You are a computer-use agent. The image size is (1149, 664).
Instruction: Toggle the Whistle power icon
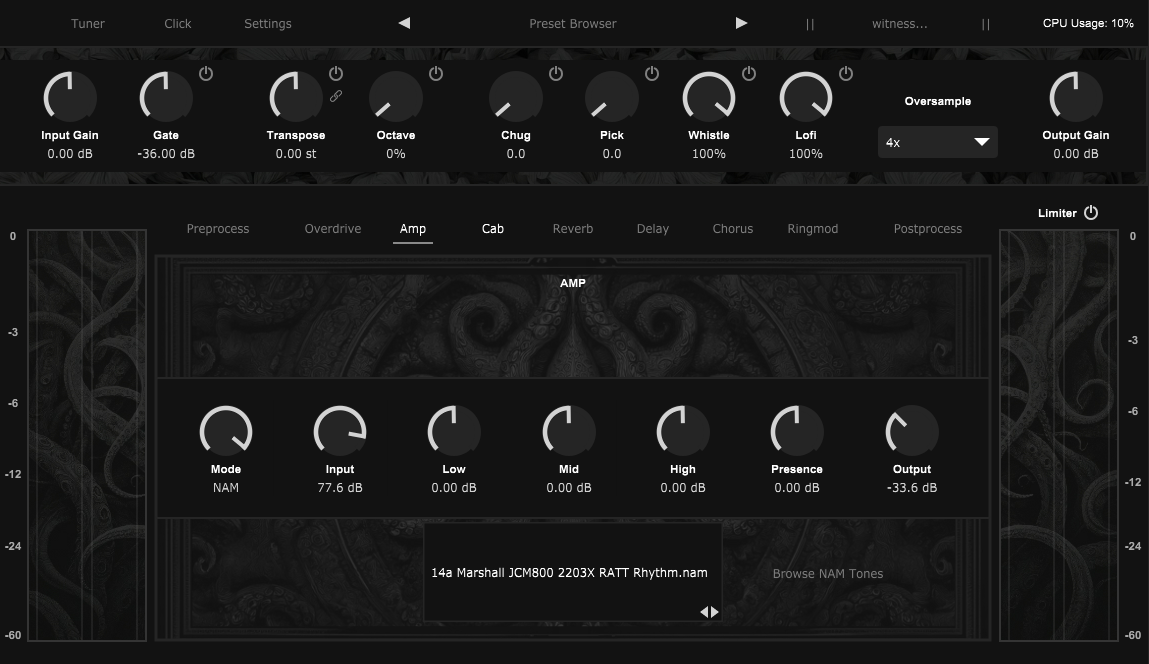[x=749, y=73]
